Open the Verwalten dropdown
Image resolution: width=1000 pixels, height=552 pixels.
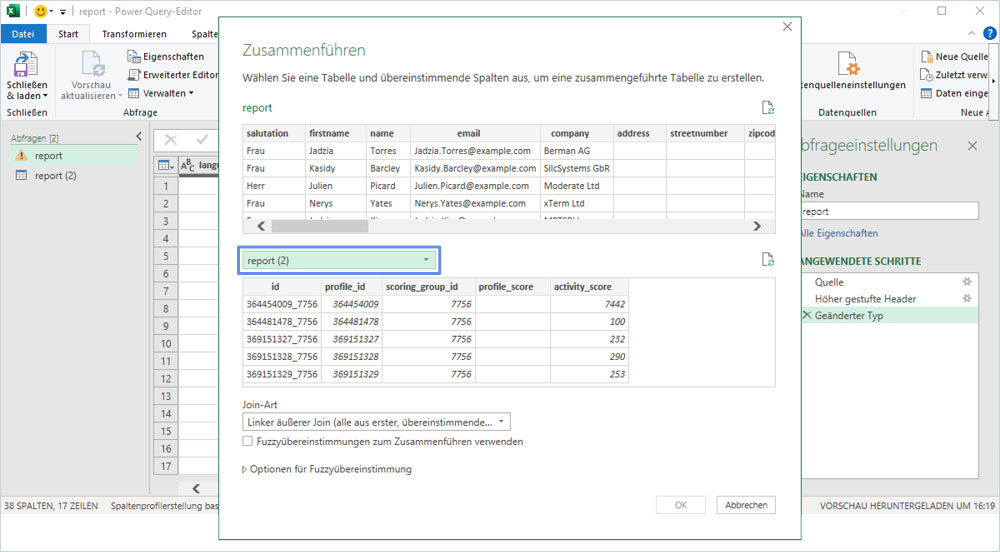pyautogui.click(x=161, y=93)
